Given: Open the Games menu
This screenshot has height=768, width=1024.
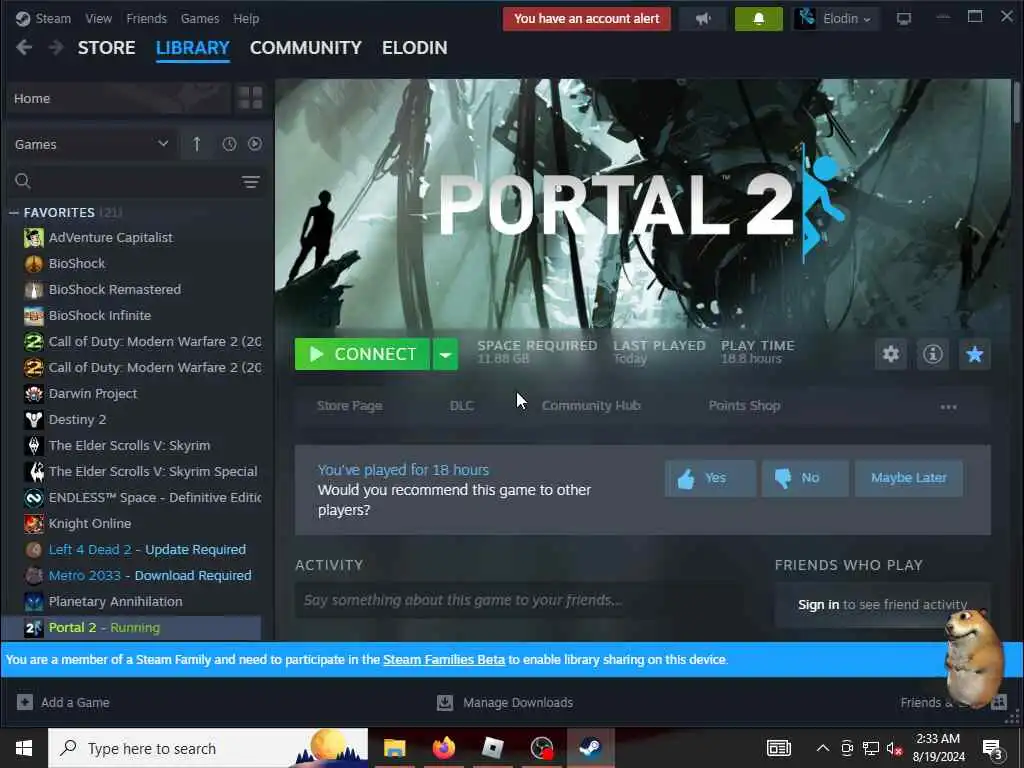Looking at the screenshot, I should point(200,18).
